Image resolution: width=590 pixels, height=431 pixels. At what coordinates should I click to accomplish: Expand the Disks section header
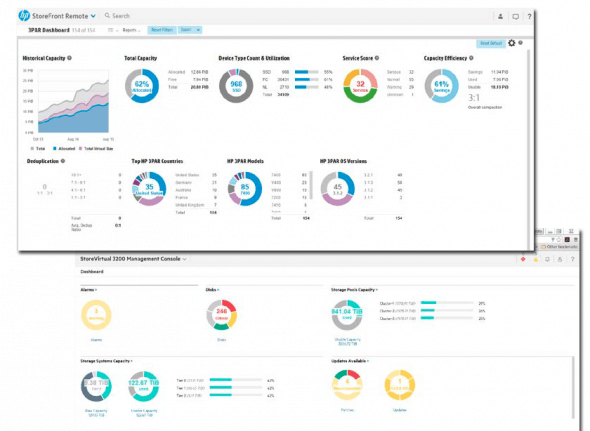click(212, 290)
